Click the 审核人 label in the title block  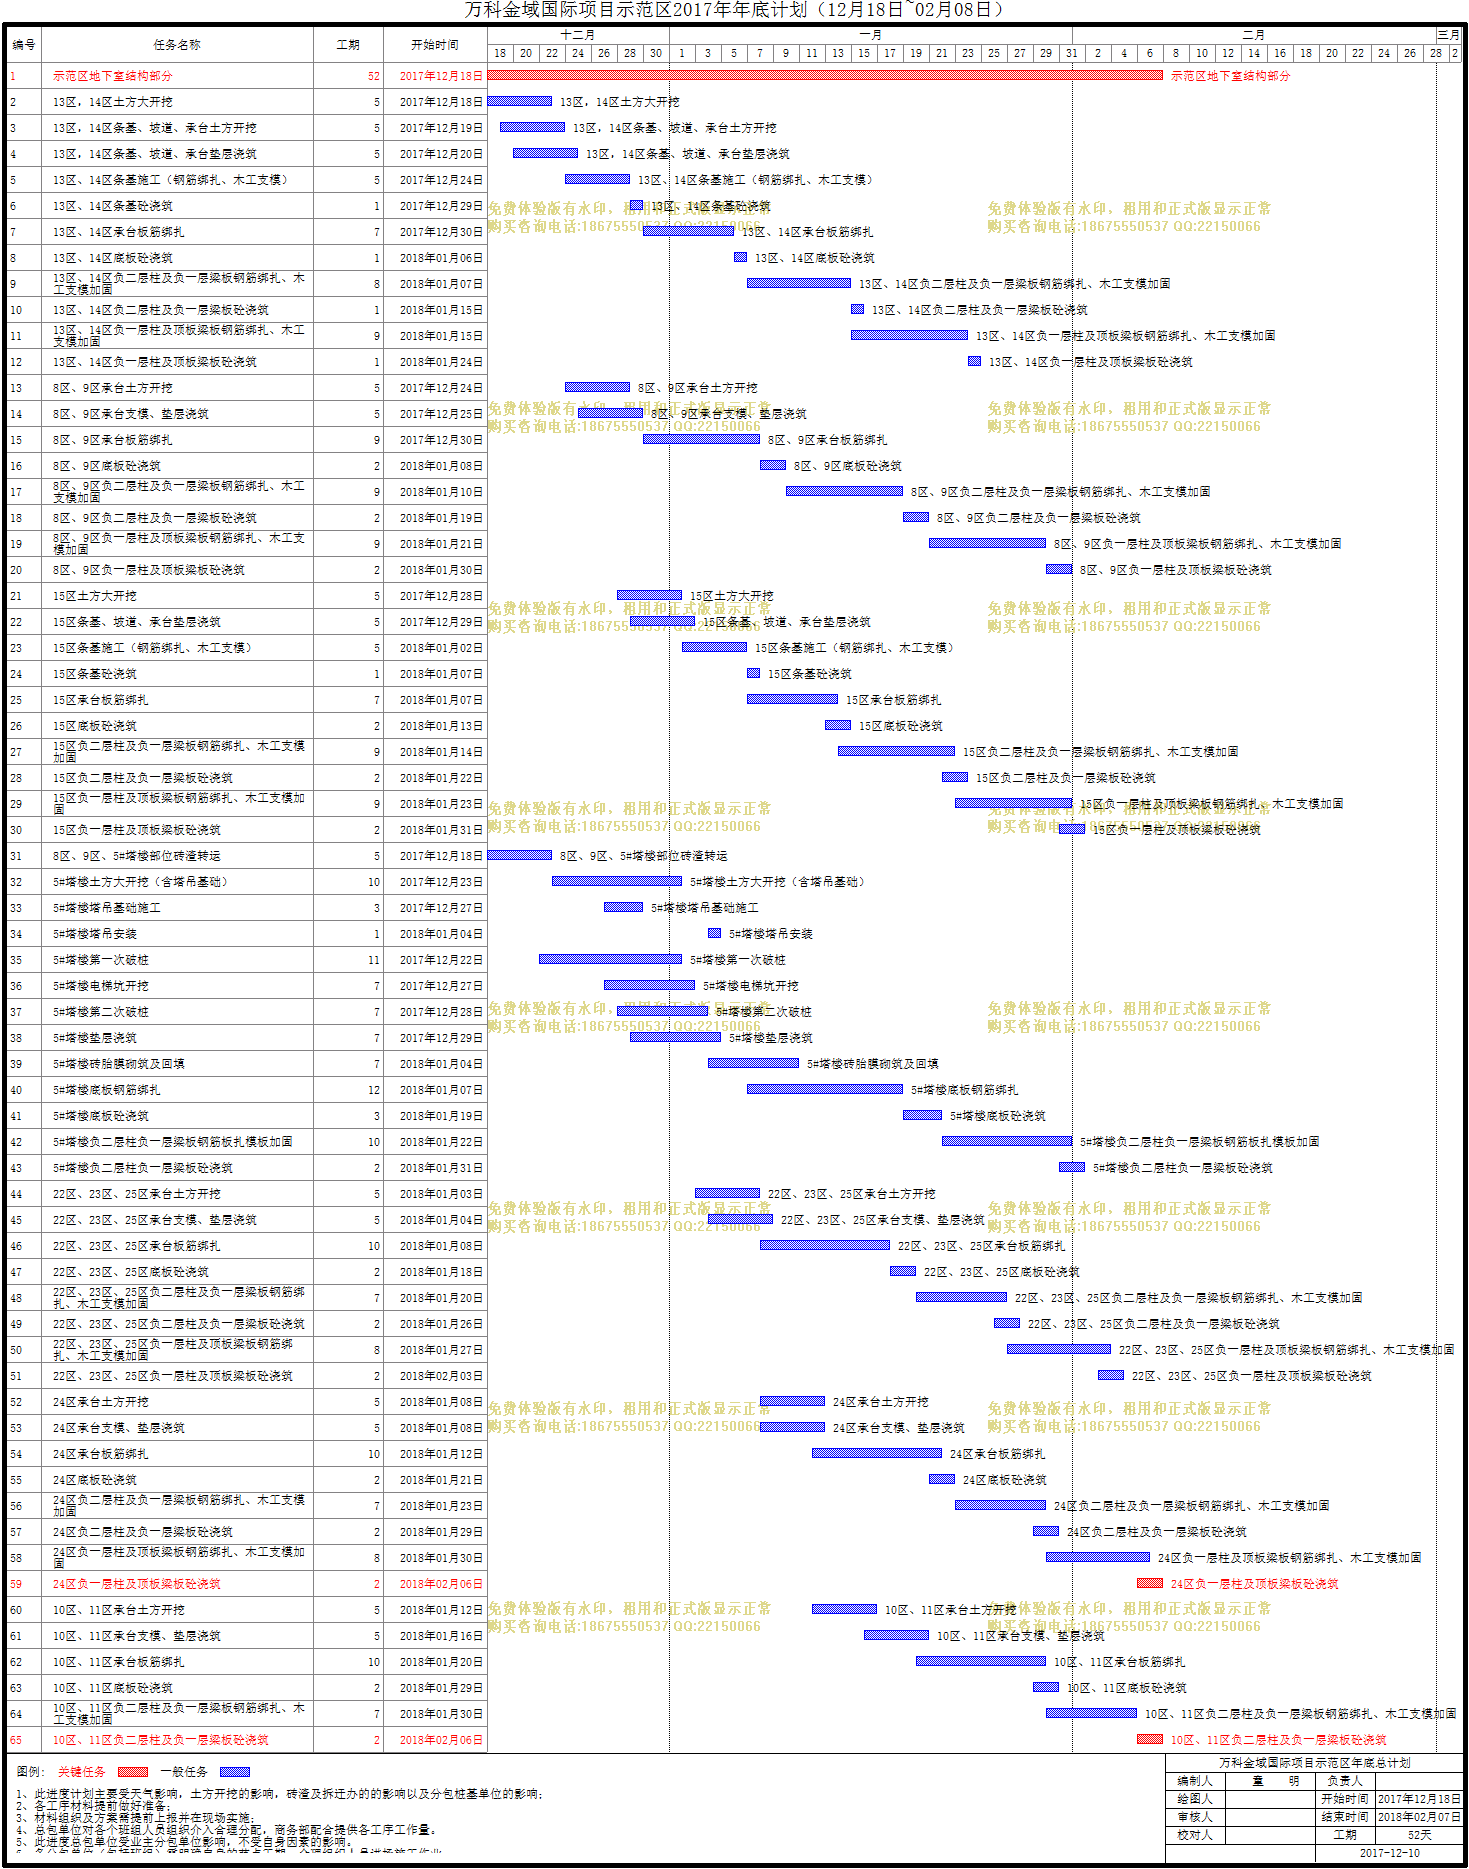(1195, 1817)
